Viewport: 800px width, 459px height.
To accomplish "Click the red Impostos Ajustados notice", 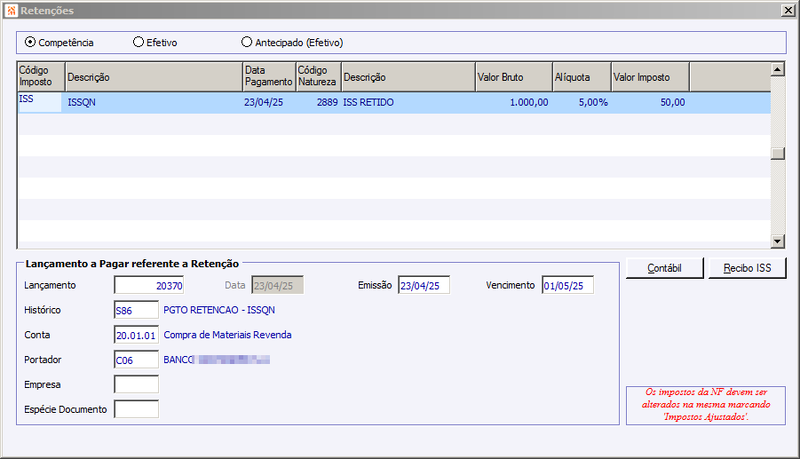I will [x=706, y=404].
